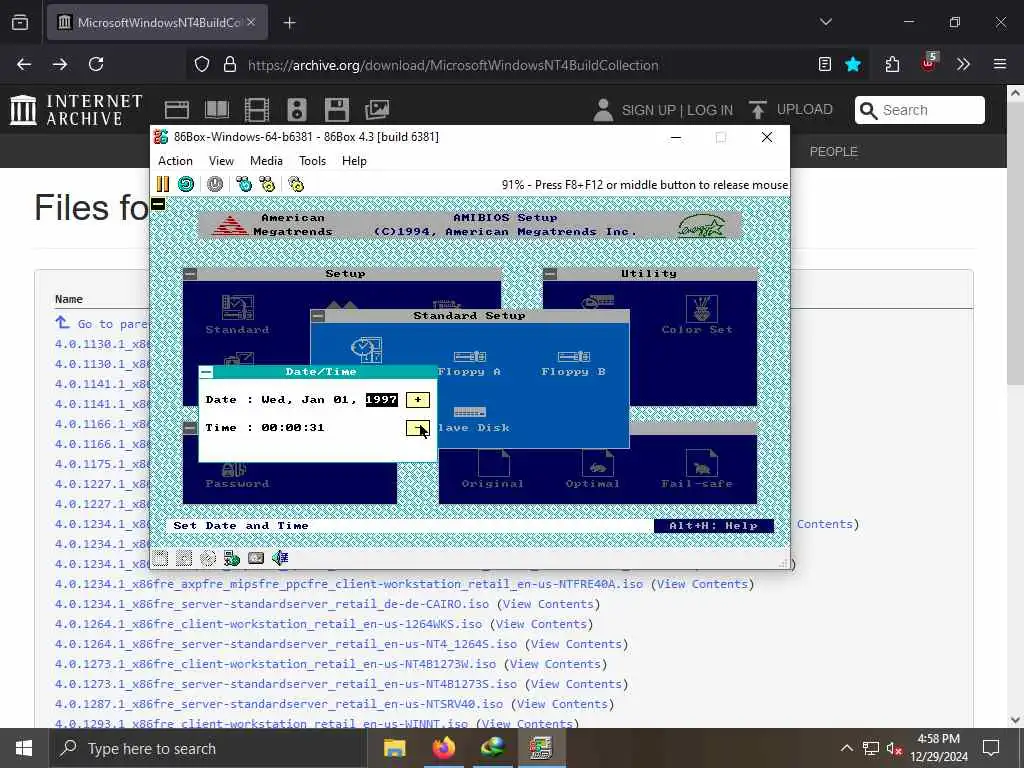This screenshot has height=768, width=1024.
Task: Decrease date value with minus button
Action: tap(418, 428)
